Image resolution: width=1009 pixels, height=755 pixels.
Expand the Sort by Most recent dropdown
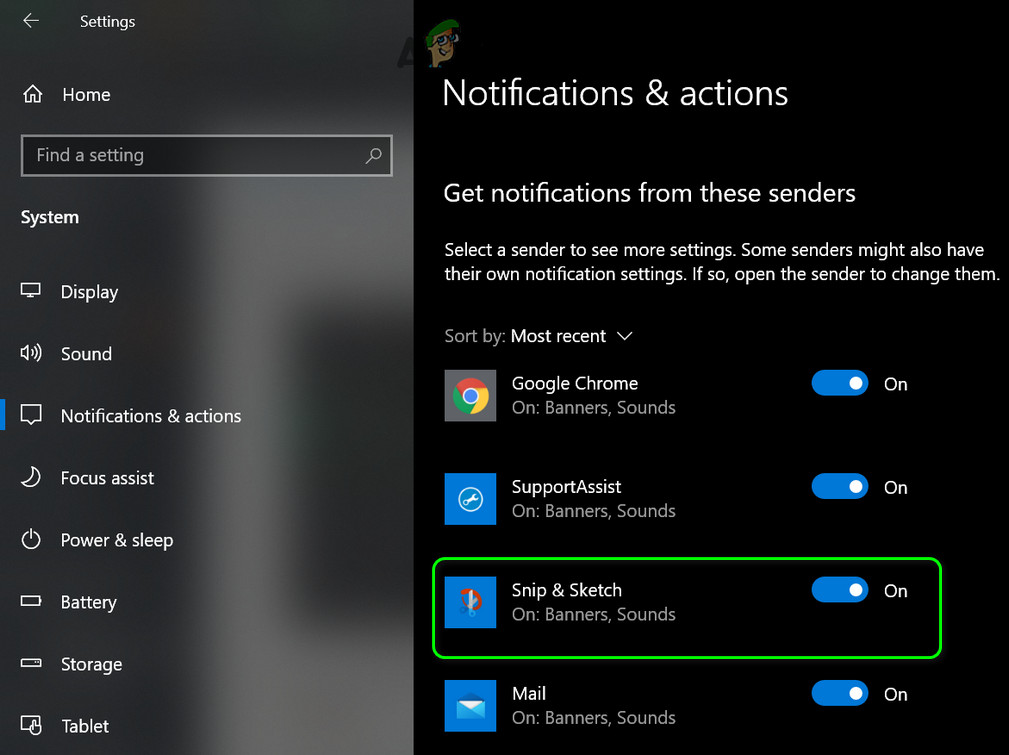571,336
